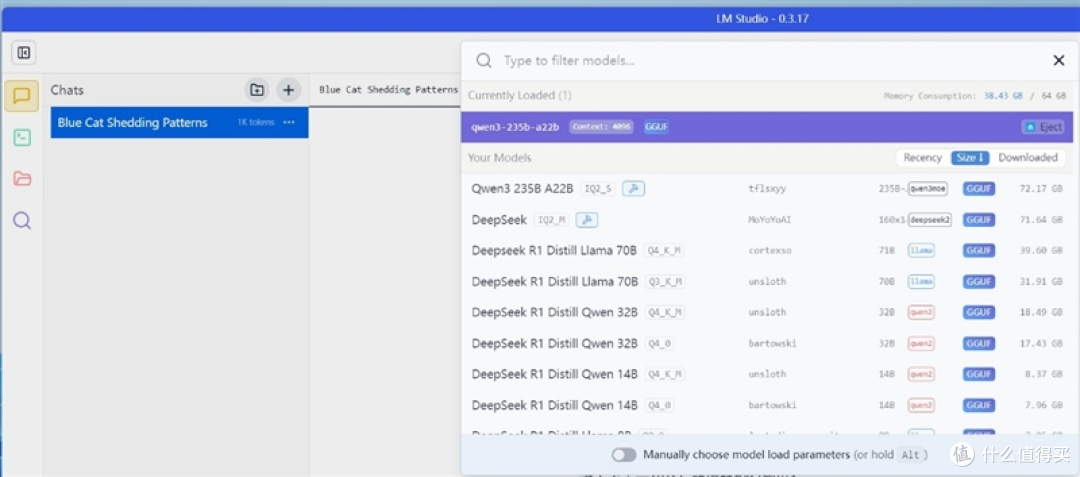Screen dimensions: 1080x477
Task: Click the magnifier icon in model filter
Action: coord(484,61)
